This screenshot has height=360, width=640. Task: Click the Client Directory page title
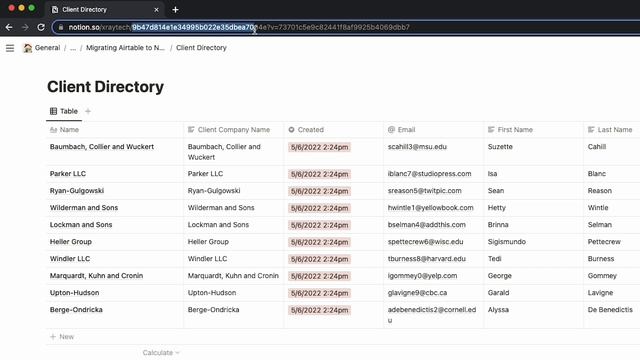point(105,87)
